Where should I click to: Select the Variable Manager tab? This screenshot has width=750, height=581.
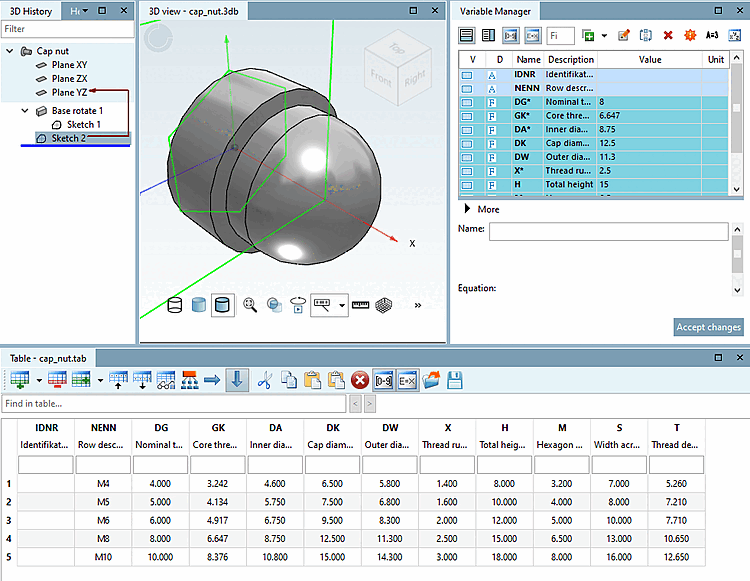tap(497, 11)
